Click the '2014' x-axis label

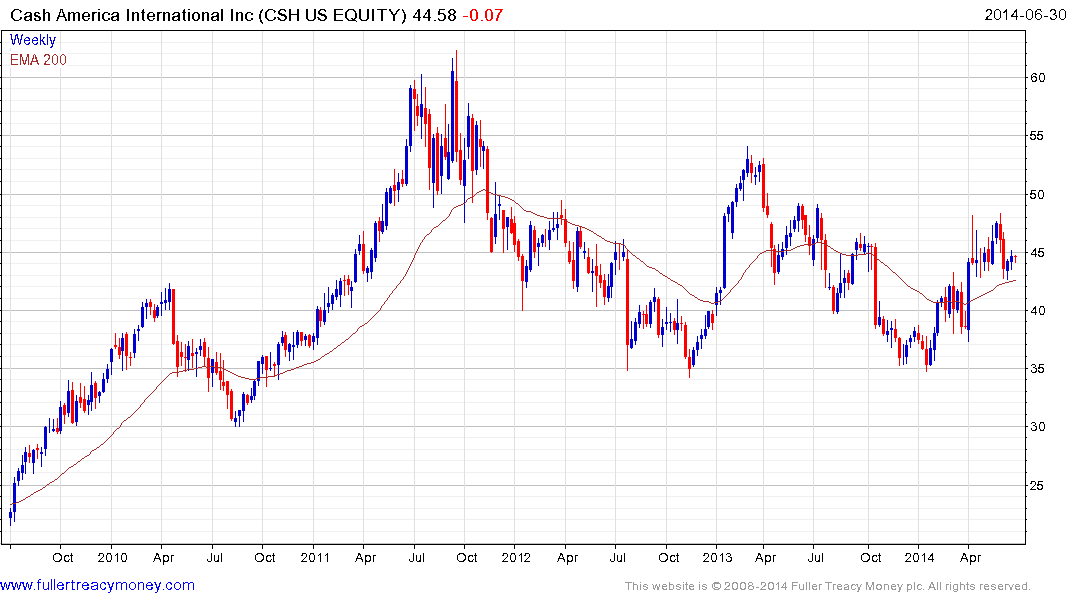(919, 557)
